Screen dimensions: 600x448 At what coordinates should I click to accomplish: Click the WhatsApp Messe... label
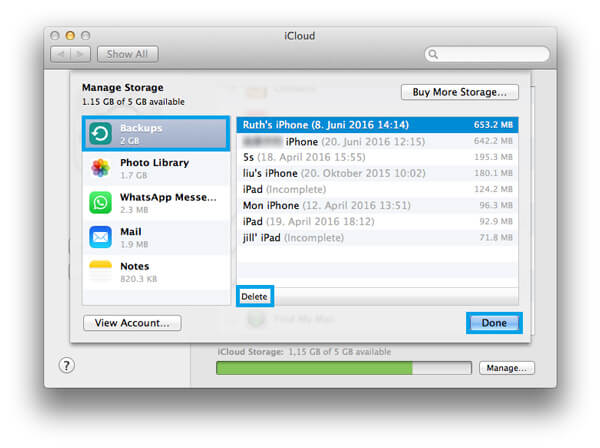(x=168, y=197)
